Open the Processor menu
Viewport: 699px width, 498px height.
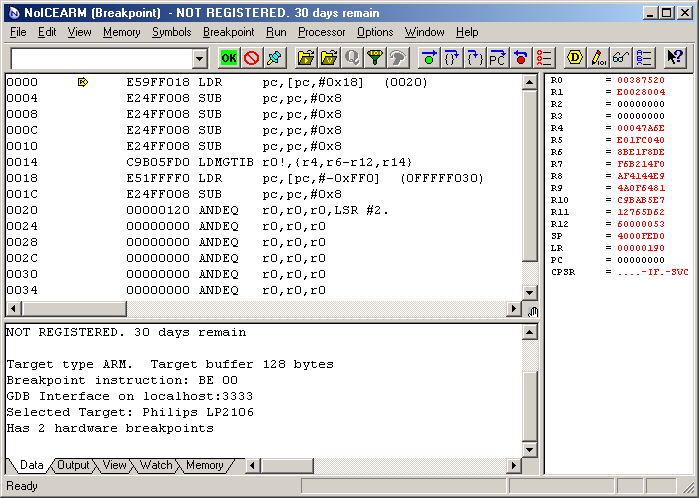coord(321,32)
